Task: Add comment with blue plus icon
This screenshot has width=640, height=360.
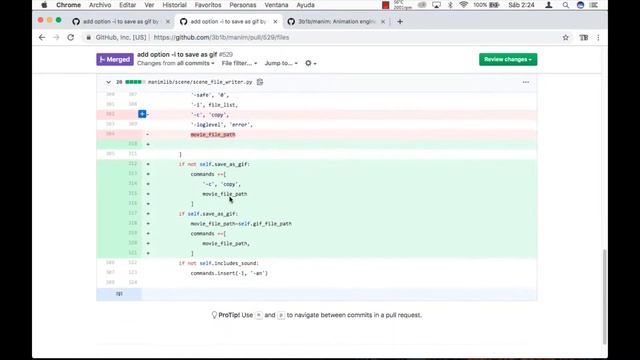Action: 142,114
